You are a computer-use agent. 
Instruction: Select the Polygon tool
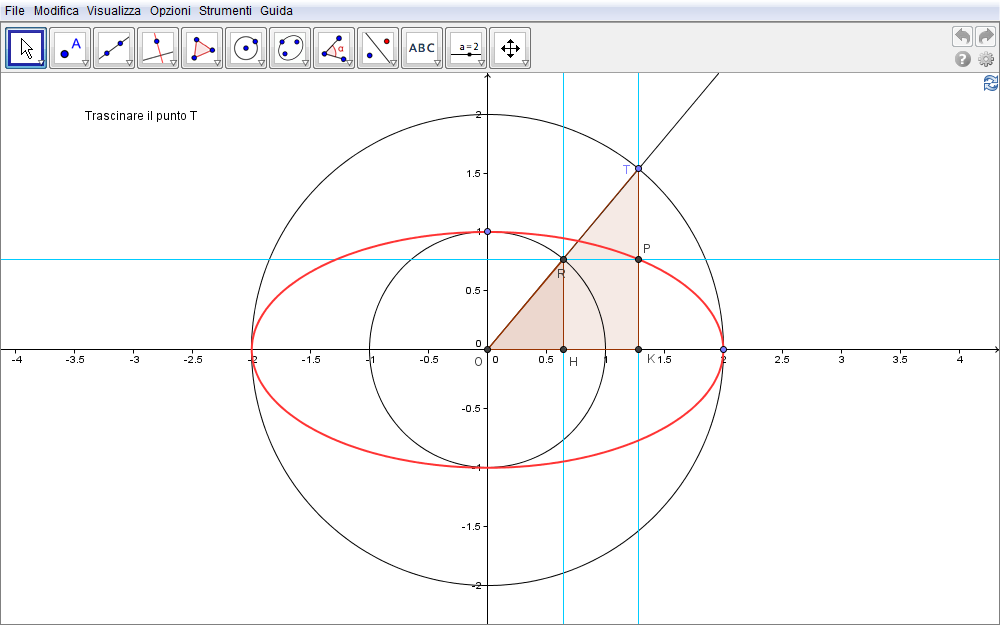click(x=202, y=47)
